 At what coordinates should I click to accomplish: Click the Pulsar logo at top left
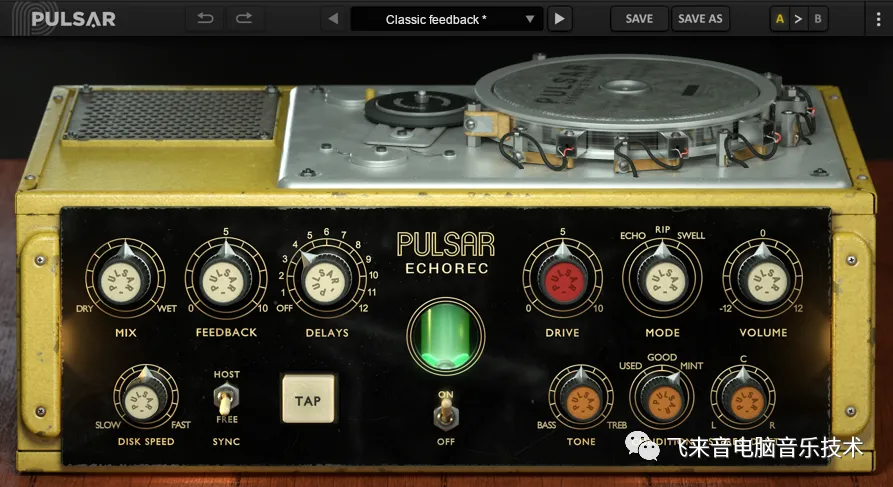(65, 19)
